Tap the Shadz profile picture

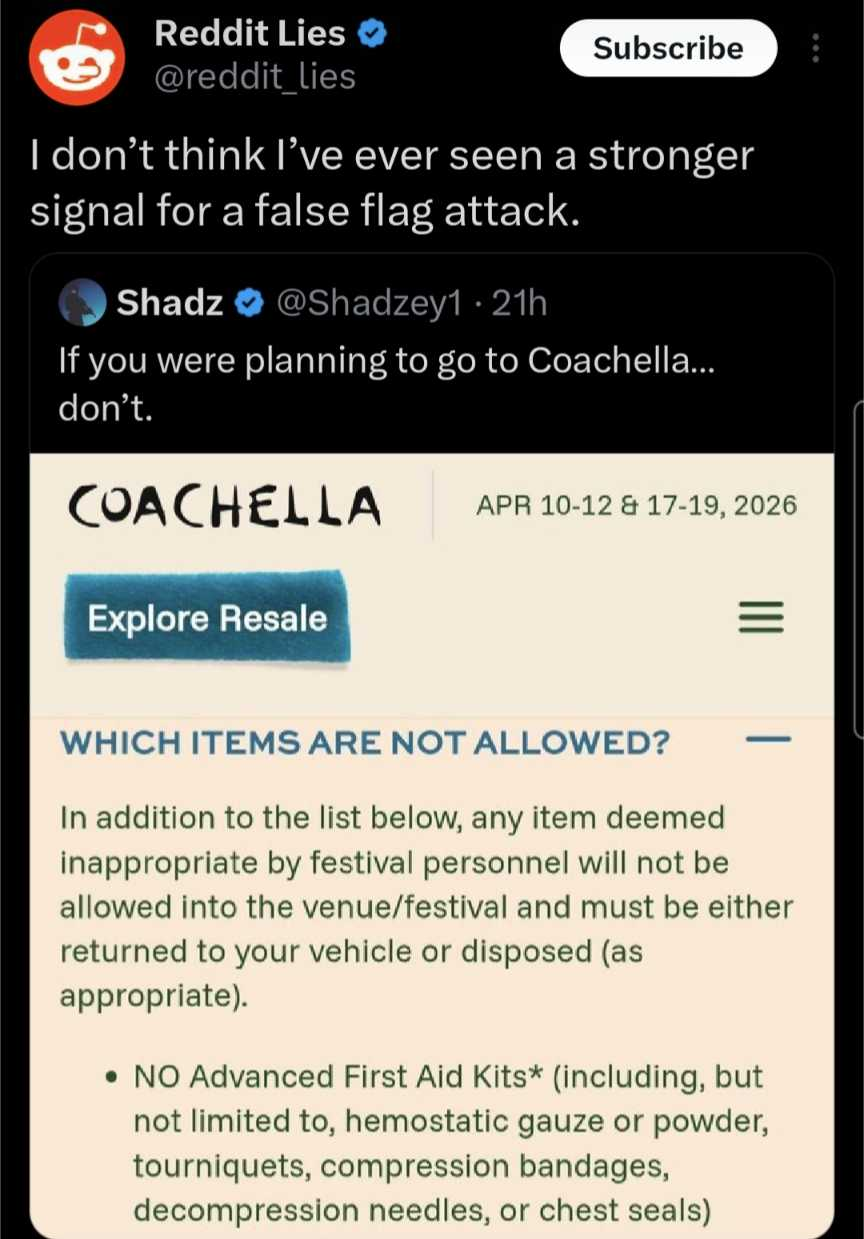pyautogui.click(x=83, y=303)
